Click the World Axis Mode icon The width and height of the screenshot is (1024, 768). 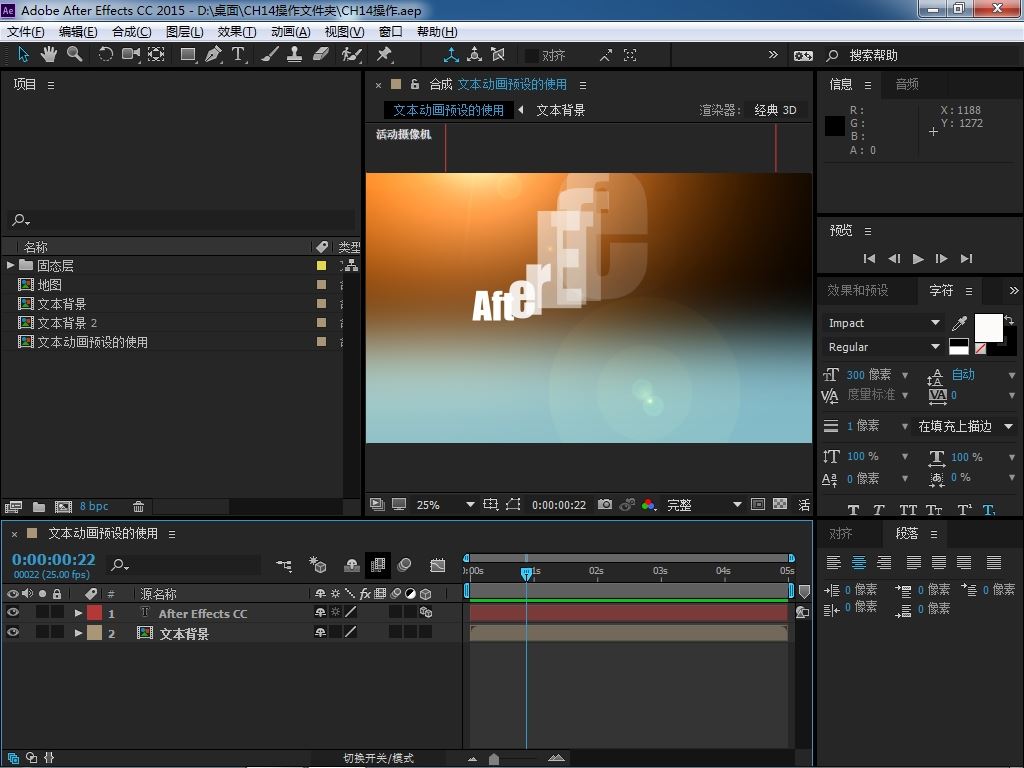click(x=475, y=55)
